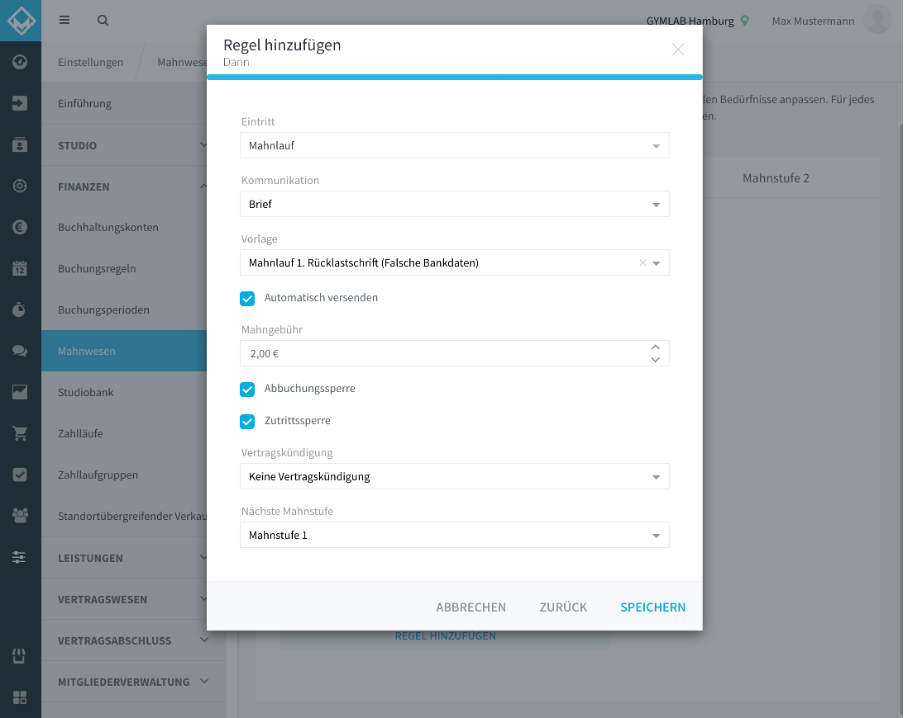The height and width of the screenshot is (718, 904).
Task: Clear the selected Vorlage with the x
Action: pos(643,263)
